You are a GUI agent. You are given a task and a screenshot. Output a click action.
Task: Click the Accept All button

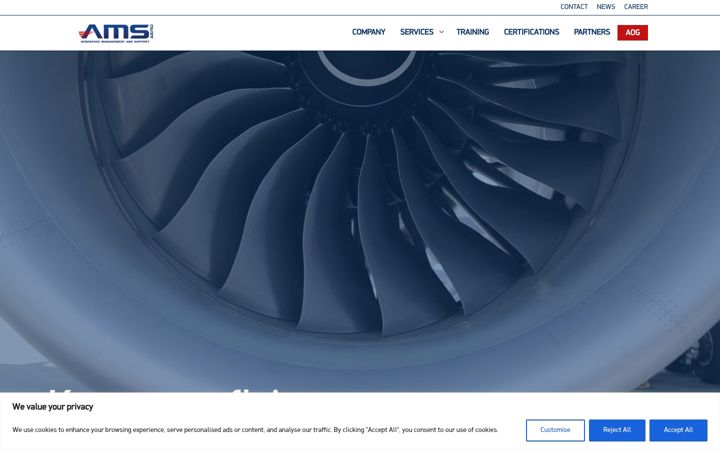pos(678,430)
